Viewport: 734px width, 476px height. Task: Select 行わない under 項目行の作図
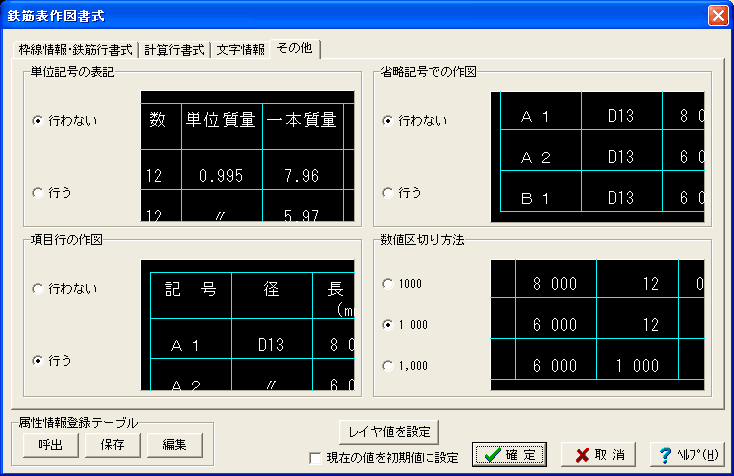(65, 289)
